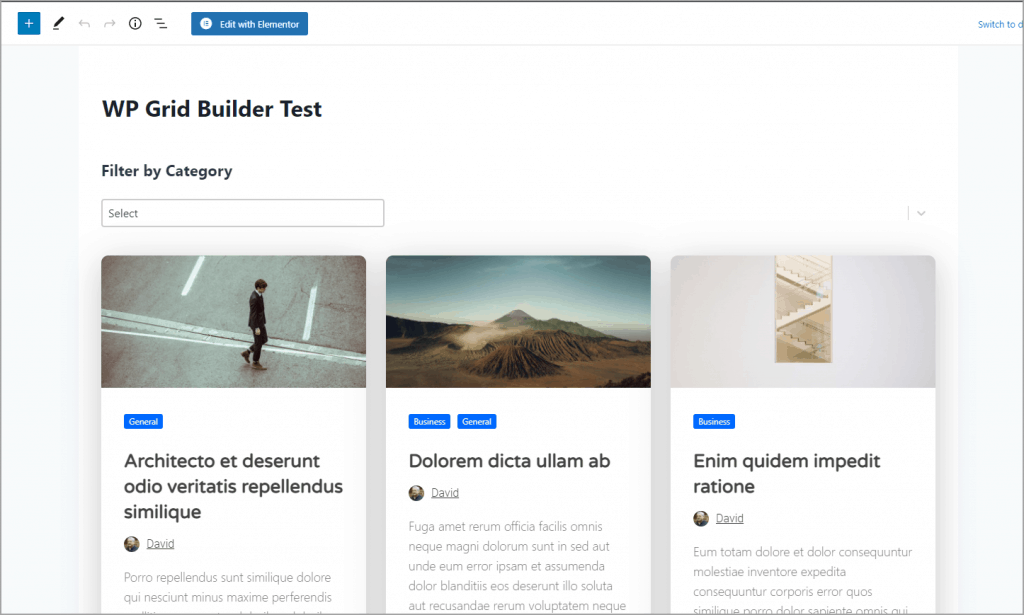Select the pencil editing tool icon

click(57, 22)
